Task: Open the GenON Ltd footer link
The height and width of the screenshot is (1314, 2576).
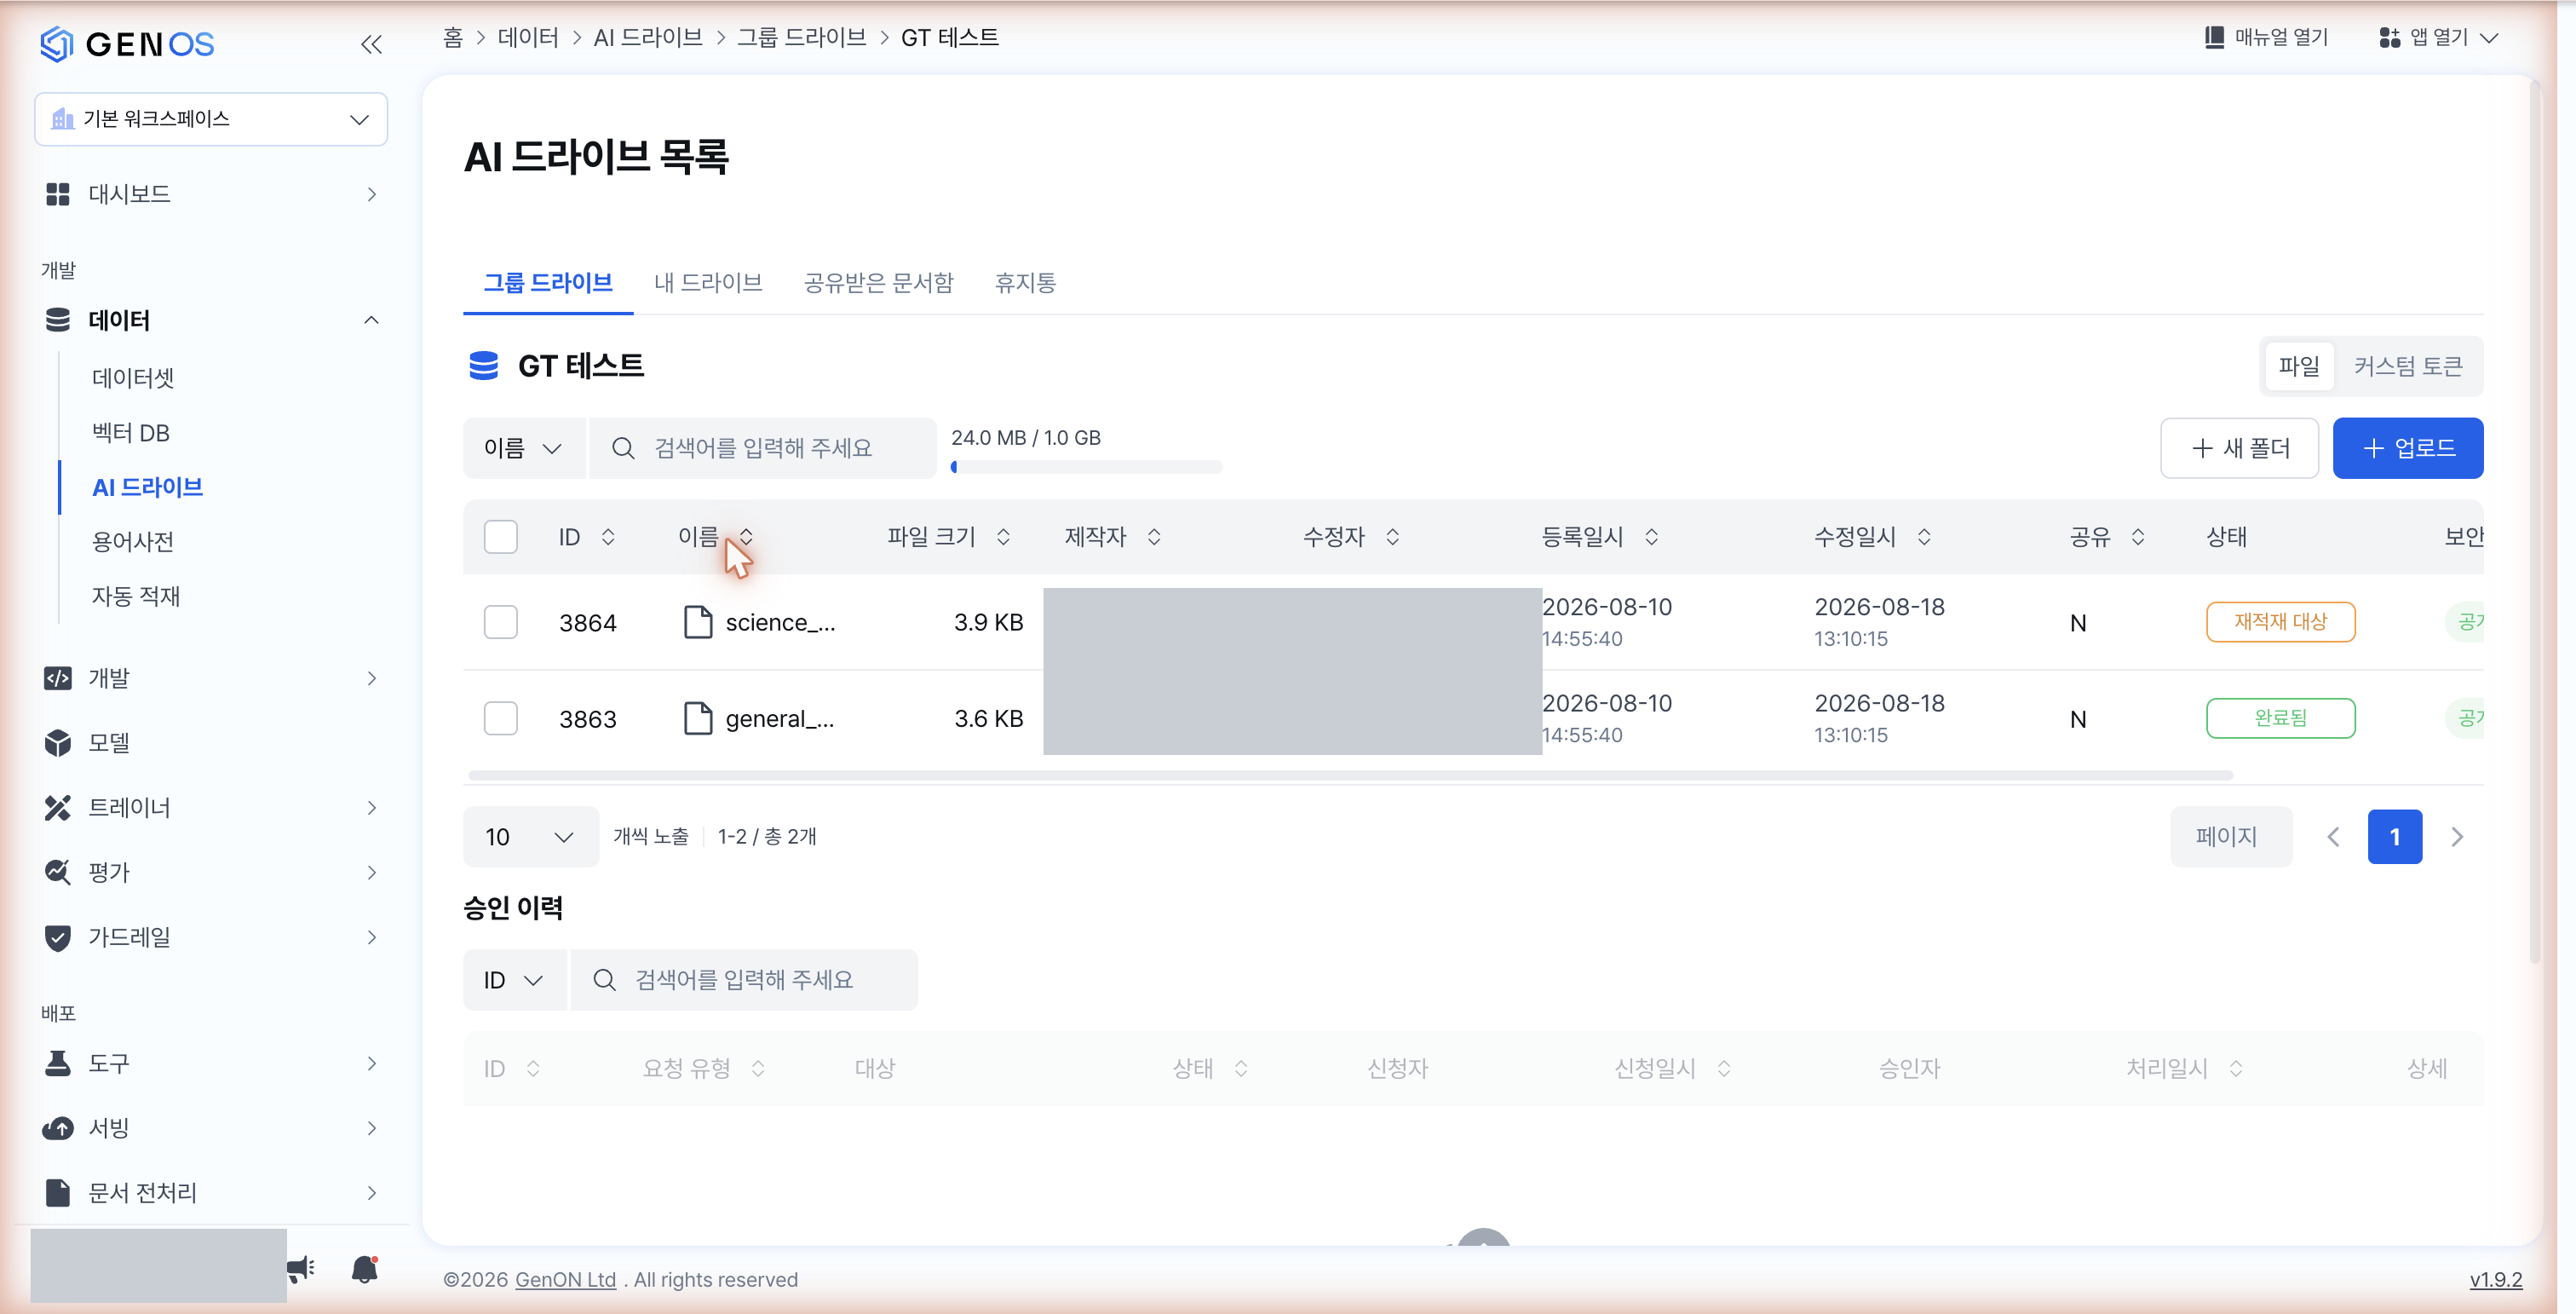Action: coord(565,1280)
